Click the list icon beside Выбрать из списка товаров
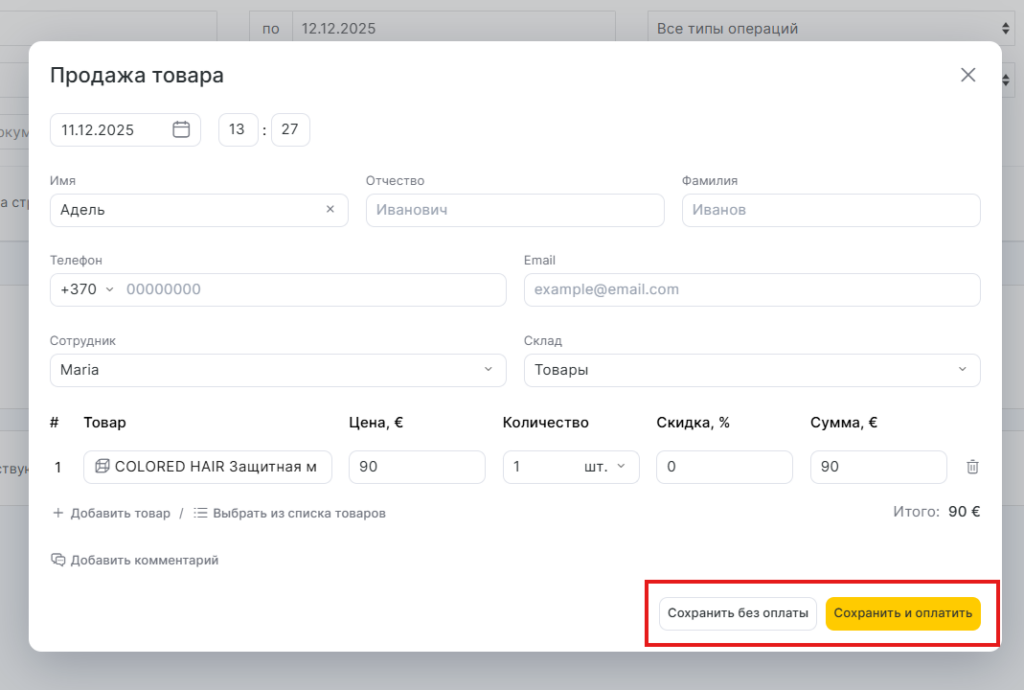Viewport: 1024px width, 690px height. click(x=200, y=513)
